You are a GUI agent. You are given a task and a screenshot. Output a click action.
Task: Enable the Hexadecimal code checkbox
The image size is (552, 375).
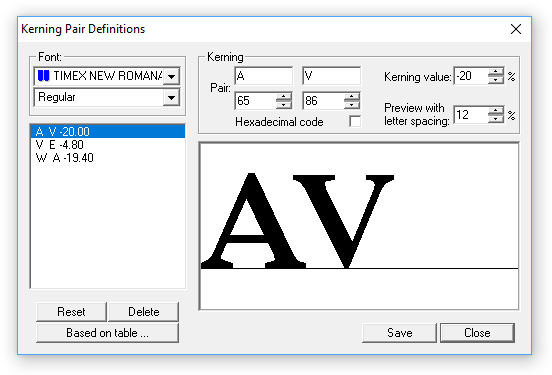(355, 121)
